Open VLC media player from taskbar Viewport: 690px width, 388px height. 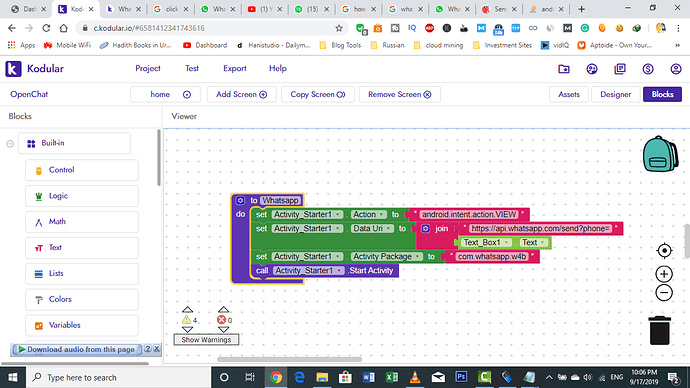[415, 377]
